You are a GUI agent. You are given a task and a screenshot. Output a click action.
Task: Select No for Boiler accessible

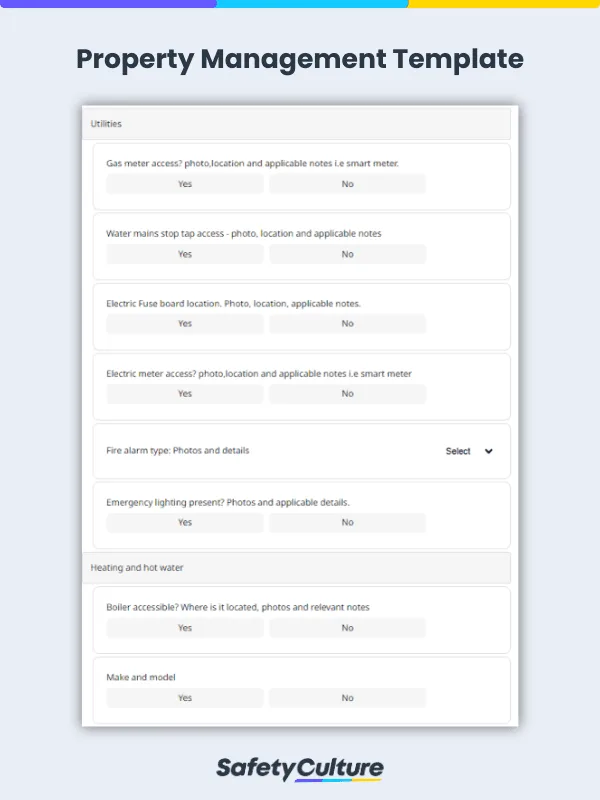347,628
